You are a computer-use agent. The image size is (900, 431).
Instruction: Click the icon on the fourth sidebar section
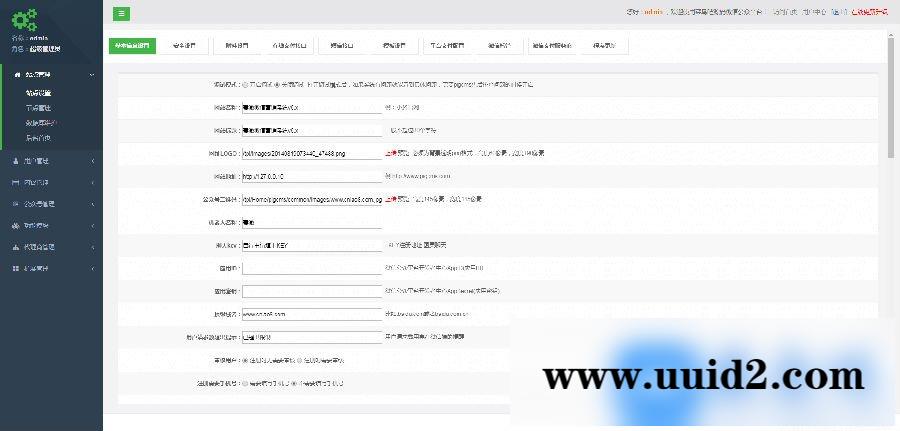coord(15,204)
